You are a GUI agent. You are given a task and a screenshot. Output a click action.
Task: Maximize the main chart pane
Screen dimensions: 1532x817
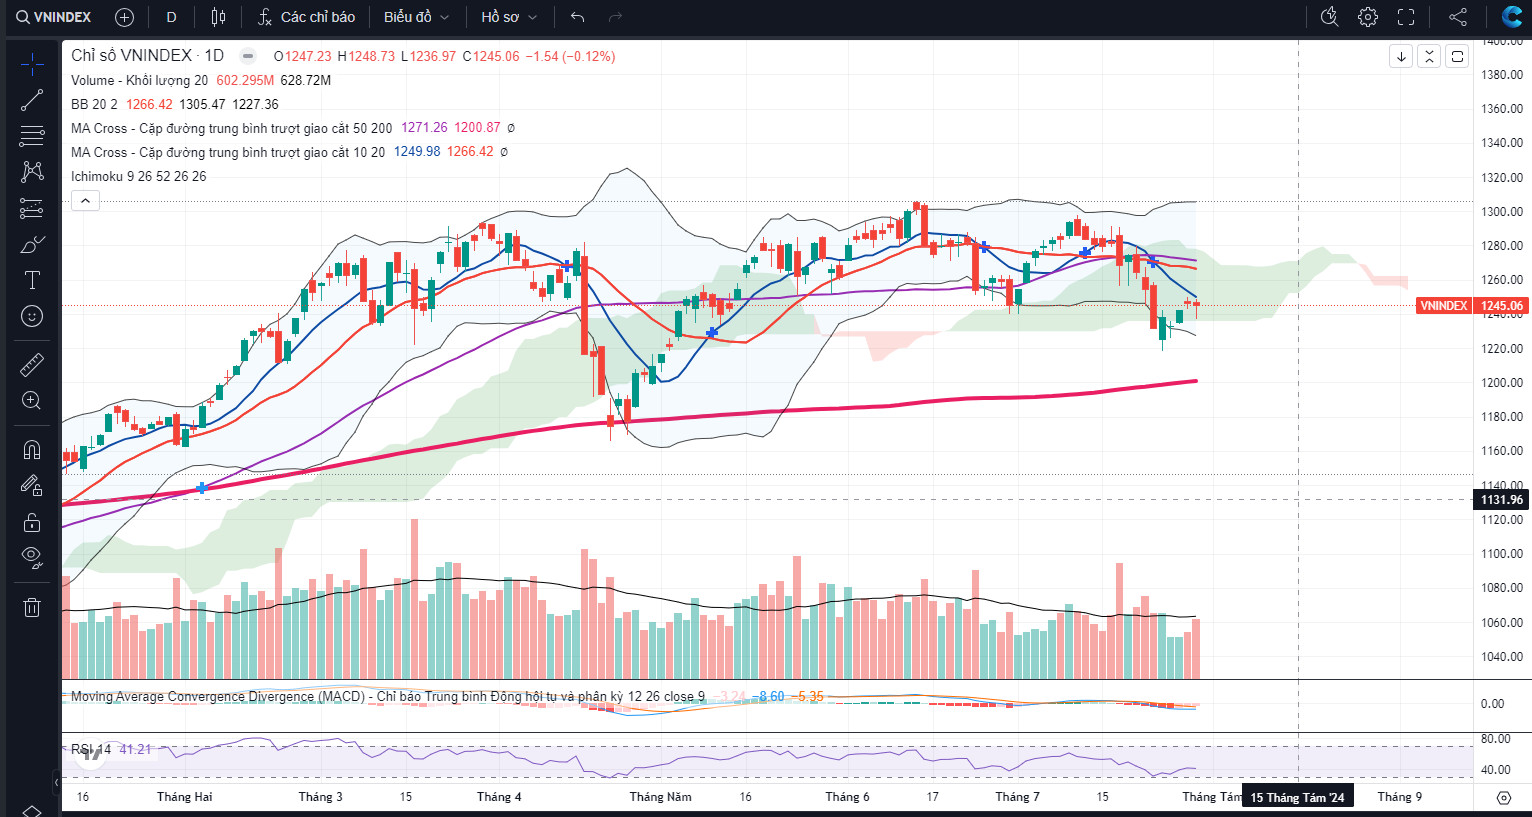click(x=1457, y=56)
